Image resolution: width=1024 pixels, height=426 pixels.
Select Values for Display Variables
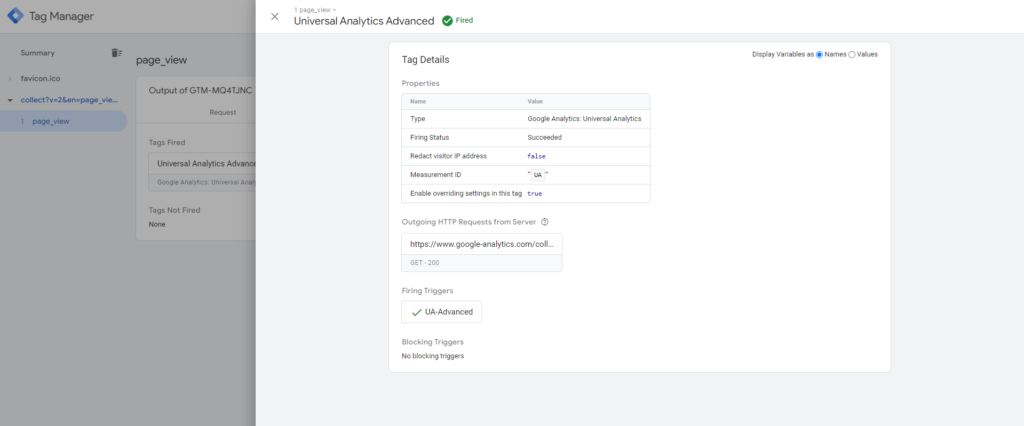point(852,55)
